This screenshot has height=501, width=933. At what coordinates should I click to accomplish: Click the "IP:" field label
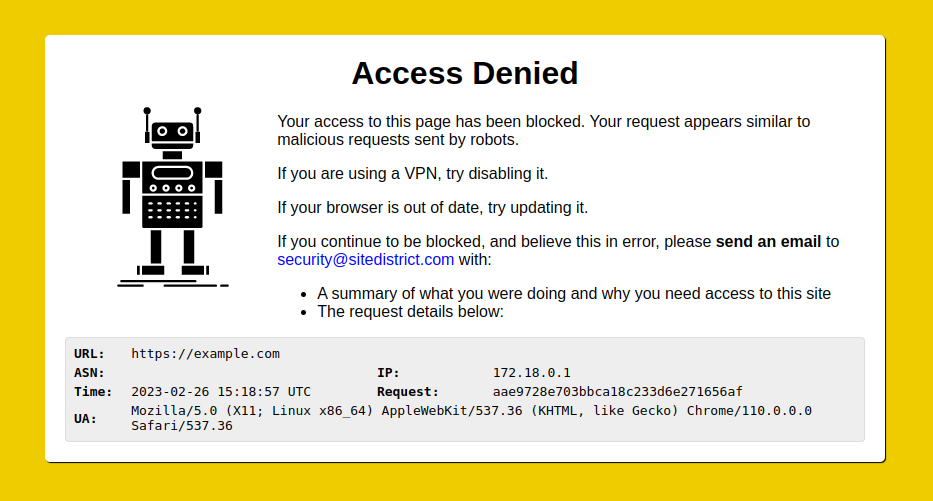pos(388,373)
